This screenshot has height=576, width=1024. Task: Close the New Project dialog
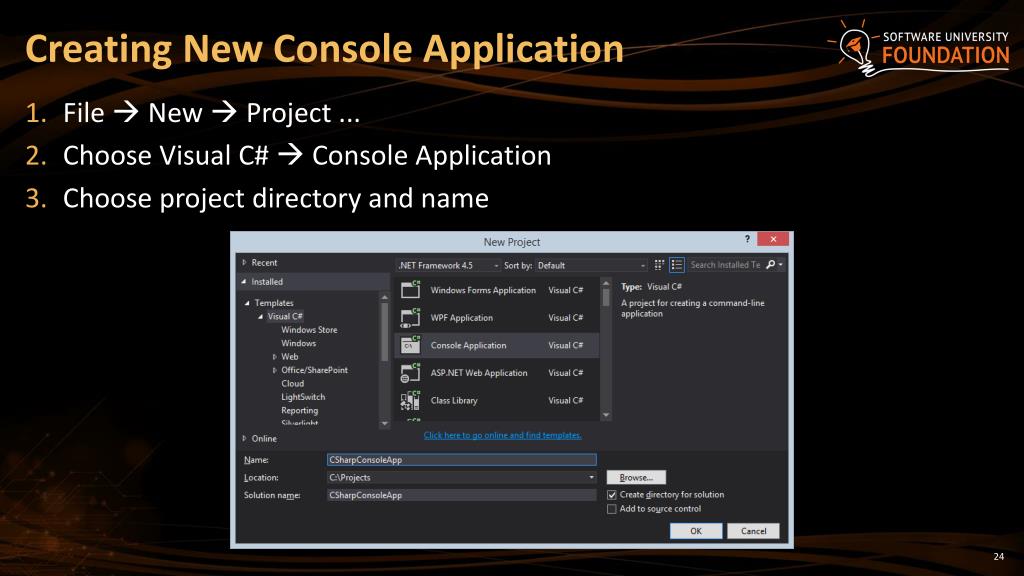pos(773,239)
